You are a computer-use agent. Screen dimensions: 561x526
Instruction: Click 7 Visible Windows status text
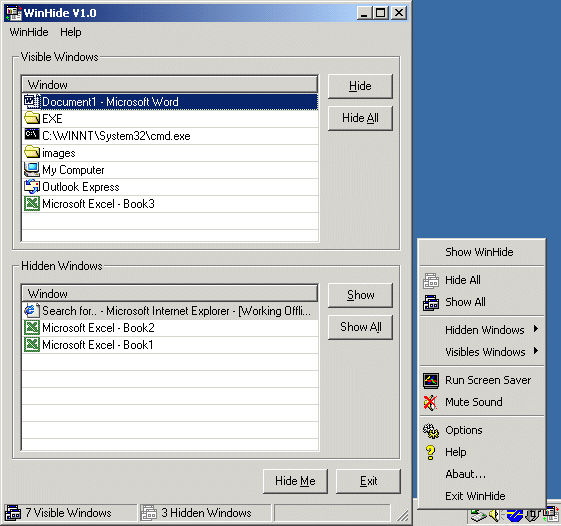[x=68, y=513]
